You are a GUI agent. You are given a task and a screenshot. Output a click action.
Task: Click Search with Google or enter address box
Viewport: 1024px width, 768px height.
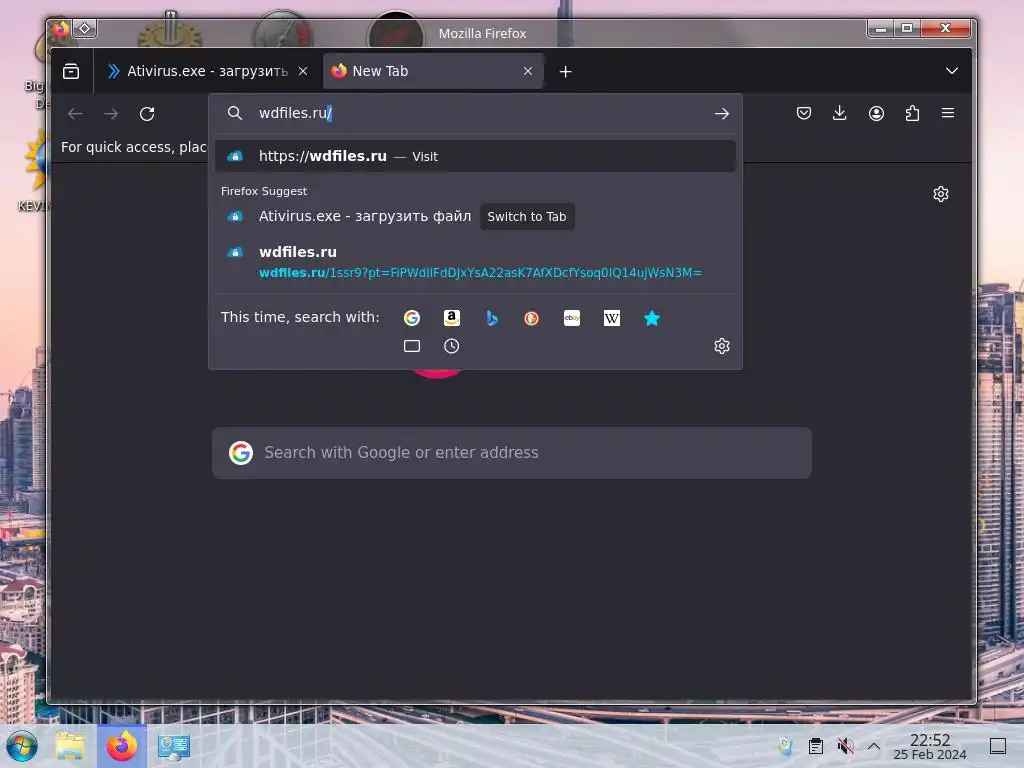click(512, 453)
